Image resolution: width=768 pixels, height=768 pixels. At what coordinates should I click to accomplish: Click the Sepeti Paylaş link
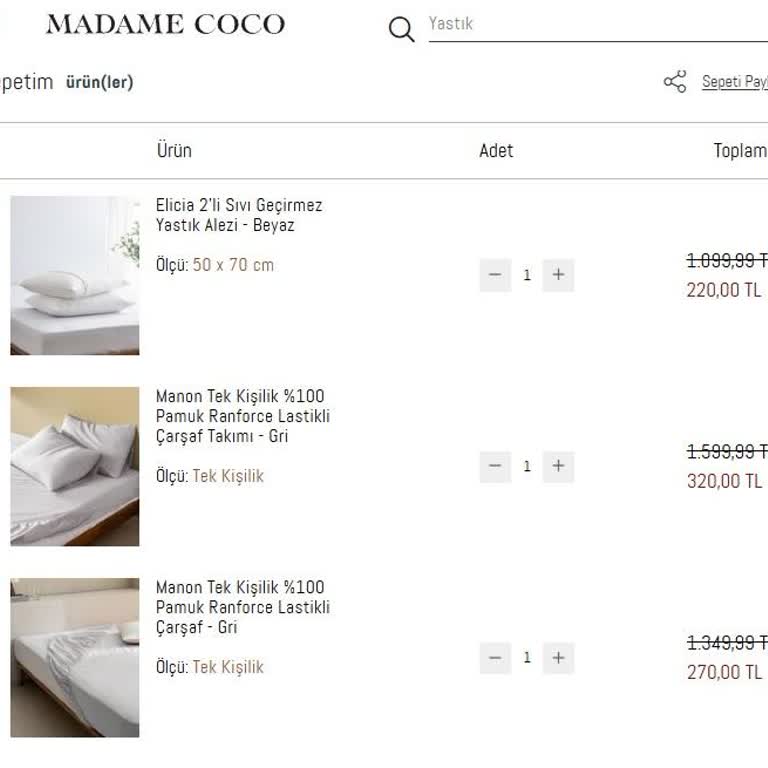[734, 82]
